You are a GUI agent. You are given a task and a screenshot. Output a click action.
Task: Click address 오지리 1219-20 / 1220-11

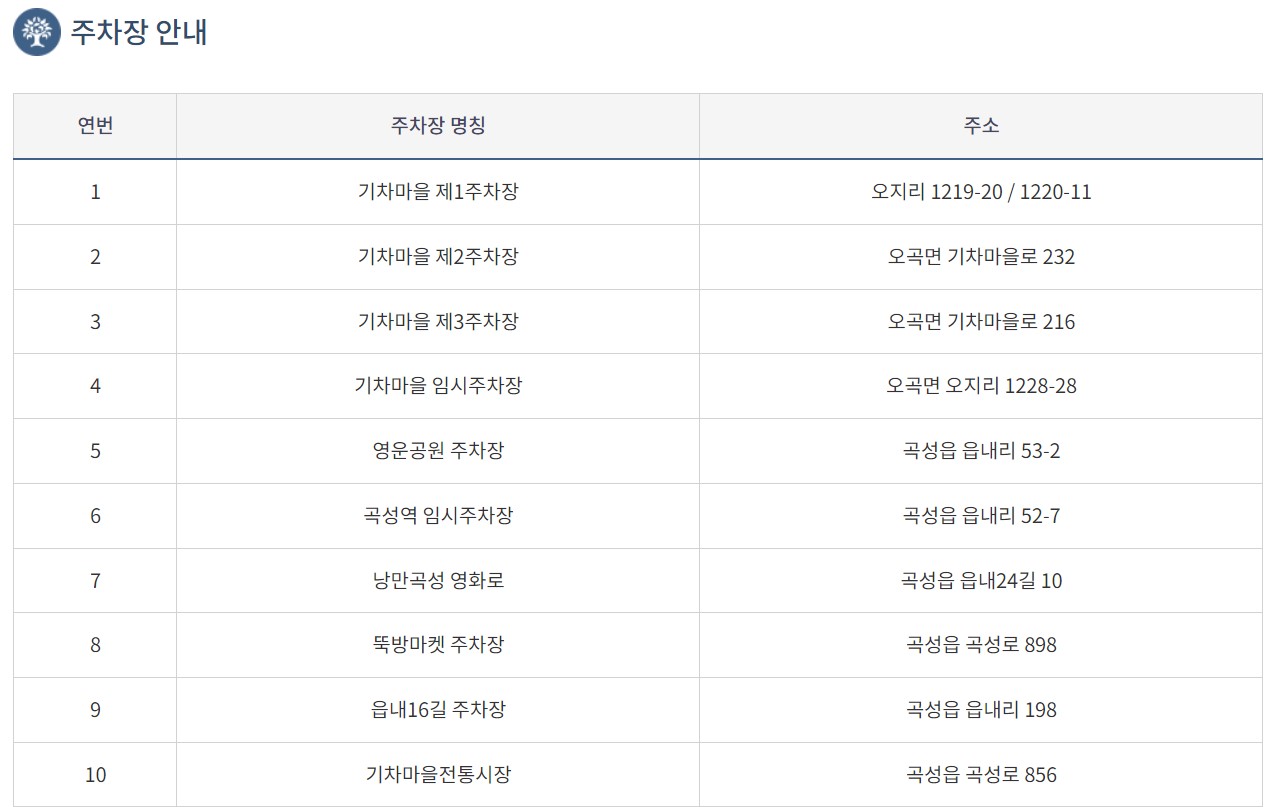coord(981,192)
